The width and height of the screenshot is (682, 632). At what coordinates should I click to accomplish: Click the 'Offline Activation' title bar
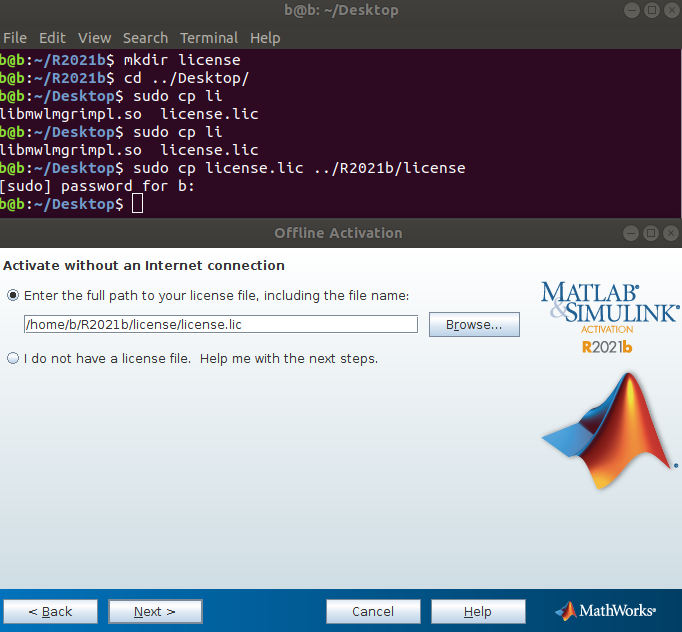pyautogui.click(x=338, y=233)
